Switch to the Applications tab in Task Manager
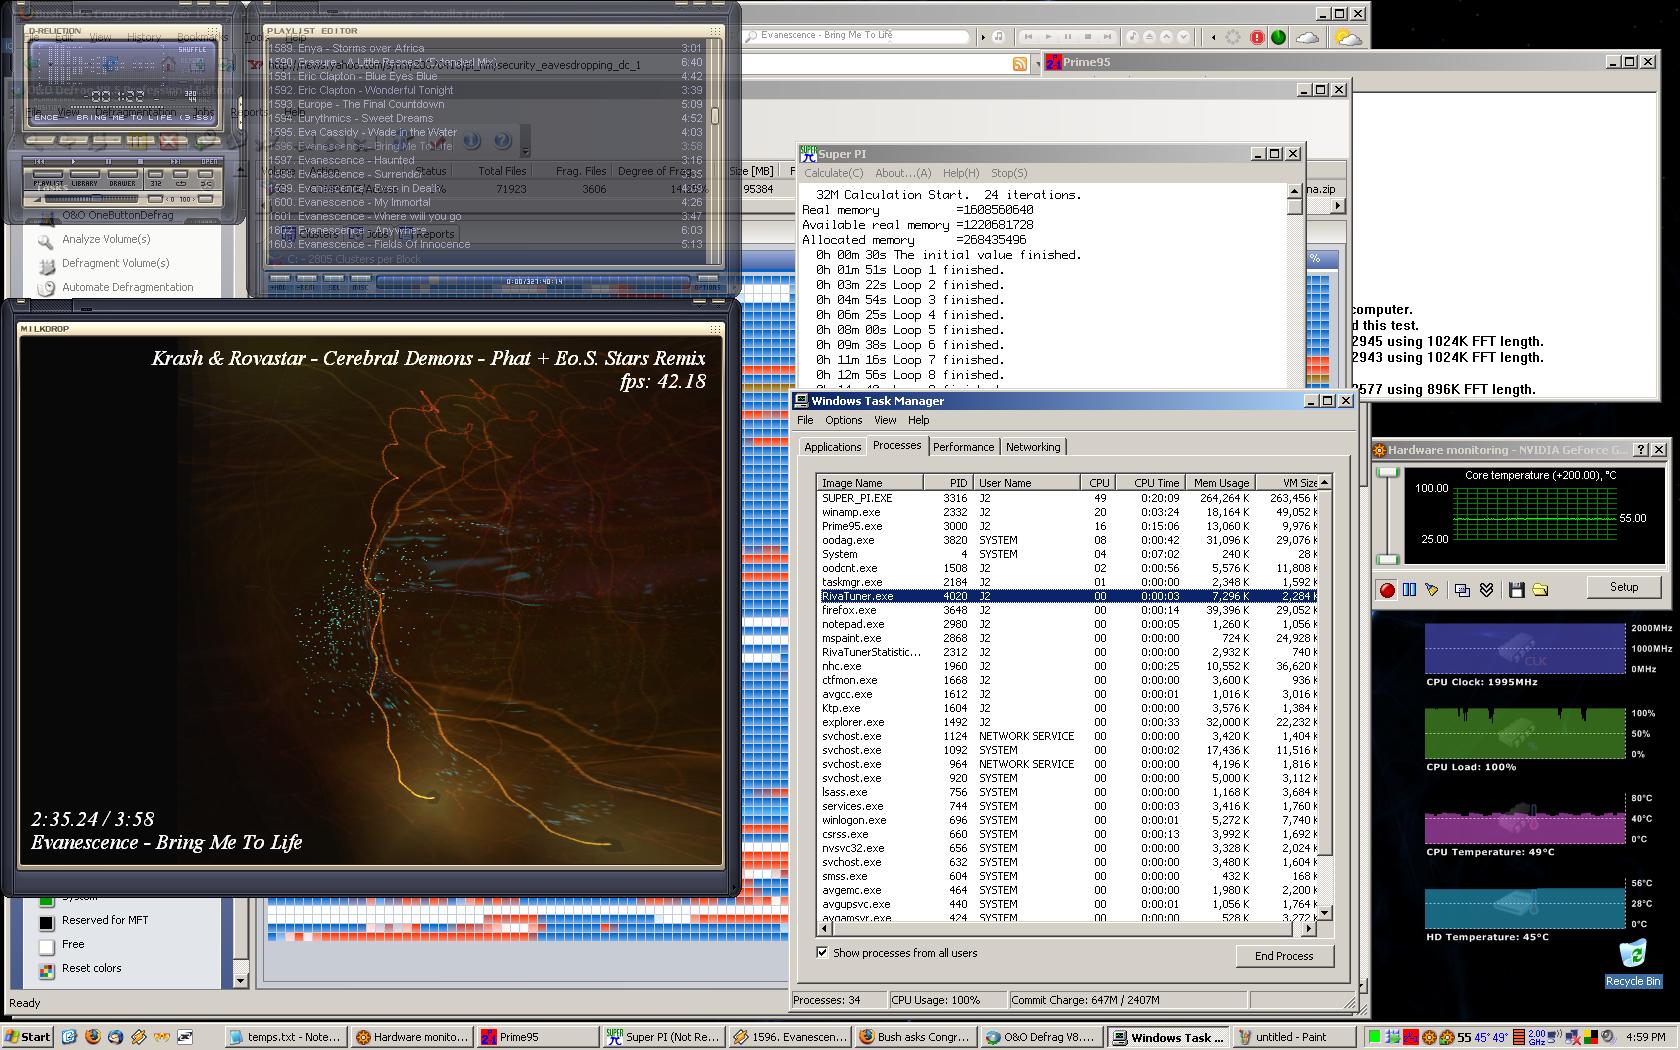The width and height of the screenshot is (1680, 1050). coord(832,447)
